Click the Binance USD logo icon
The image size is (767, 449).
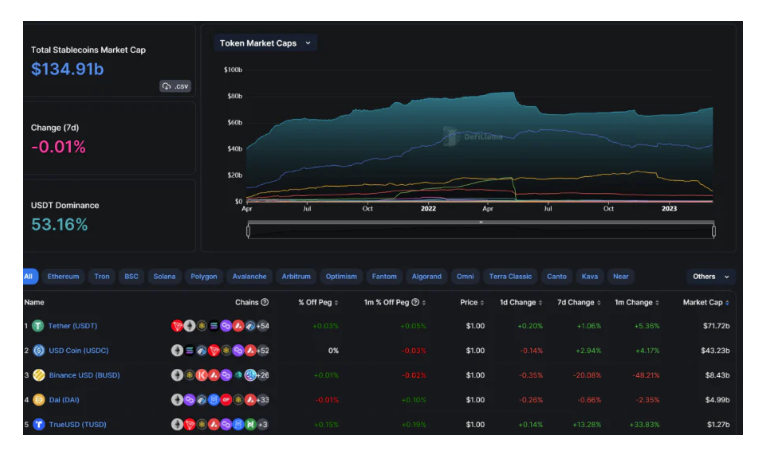click(x=39, y=375)
